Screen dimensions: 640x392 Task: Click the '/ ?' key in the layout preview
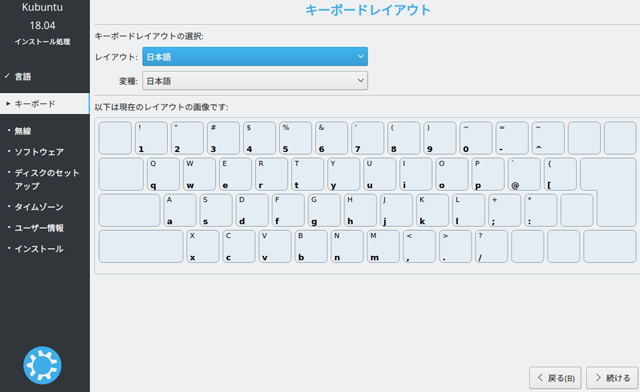(491, 246)
